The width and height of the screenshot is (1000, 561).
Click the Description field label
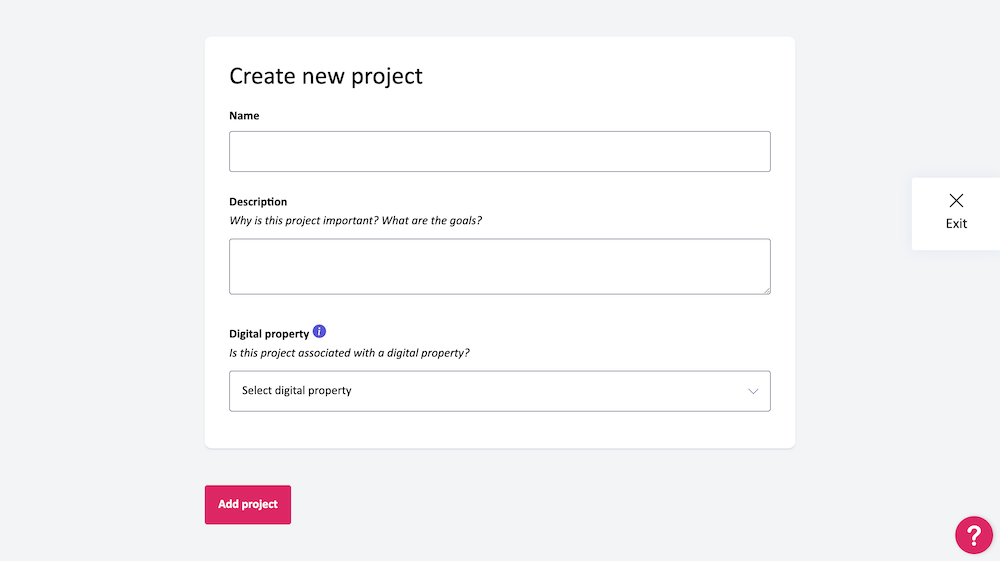(x=258, y=201)
